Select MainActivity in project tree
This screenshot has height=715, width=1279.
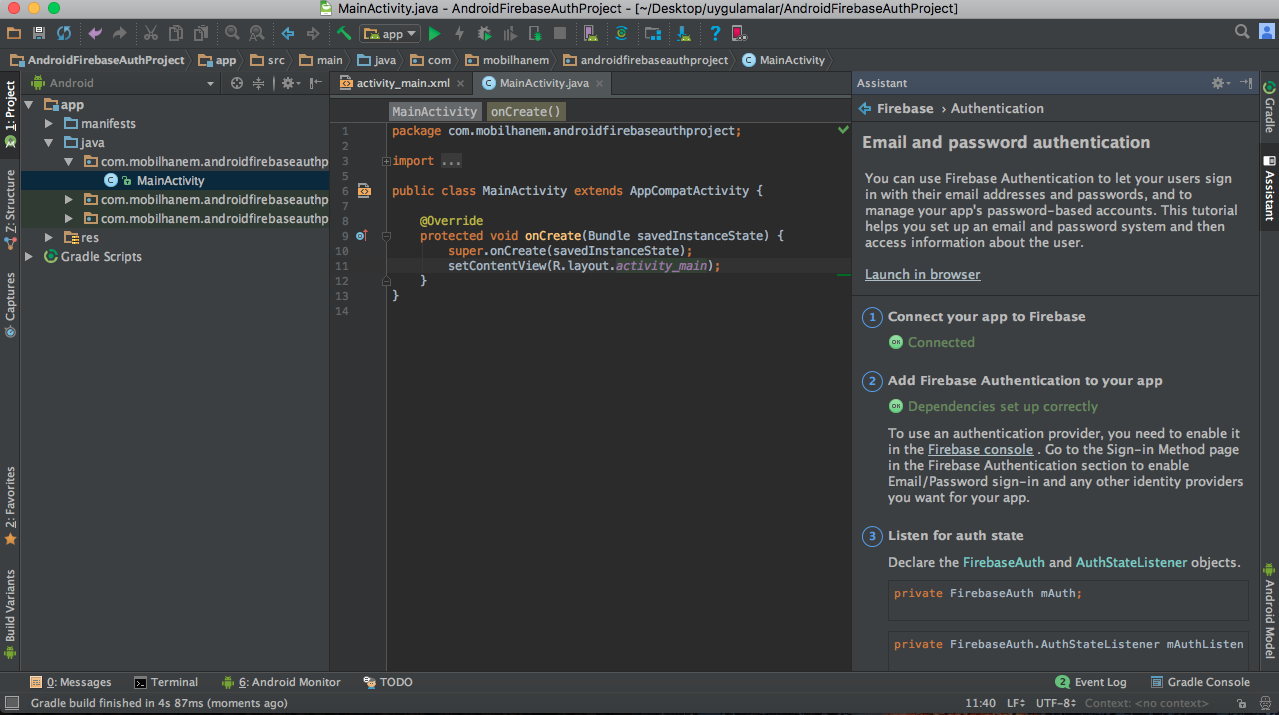coord(170,181)
